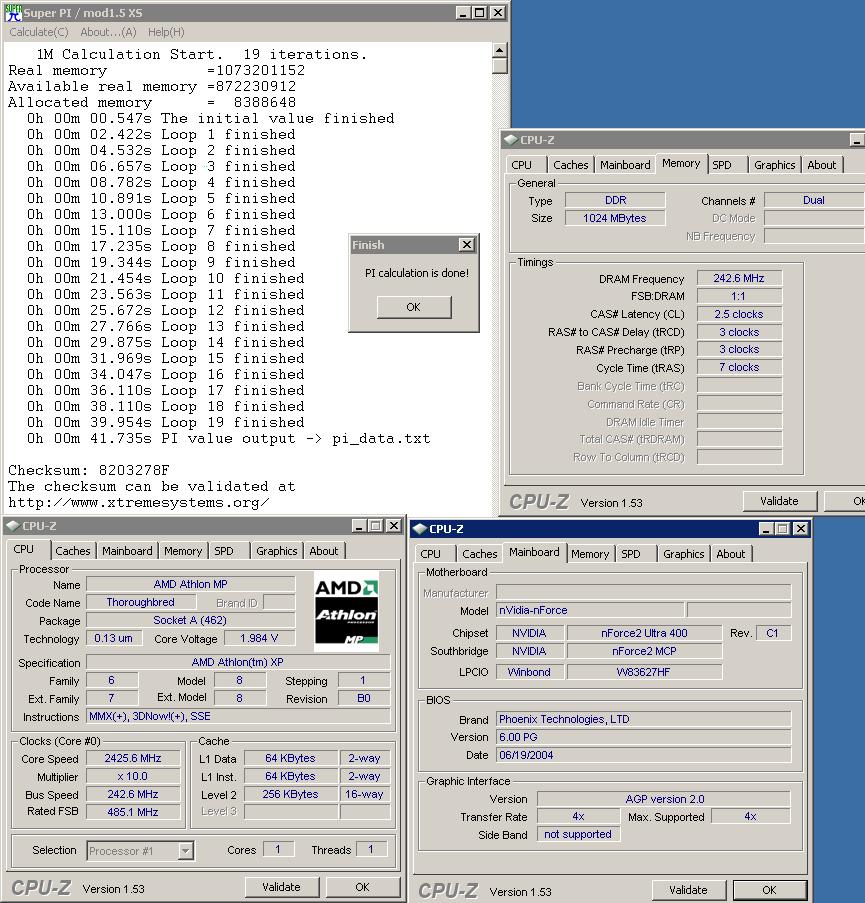Minimize the CPU-Z Mainboard window
This screenshot has width=865, height=903.
click(767, 528)
